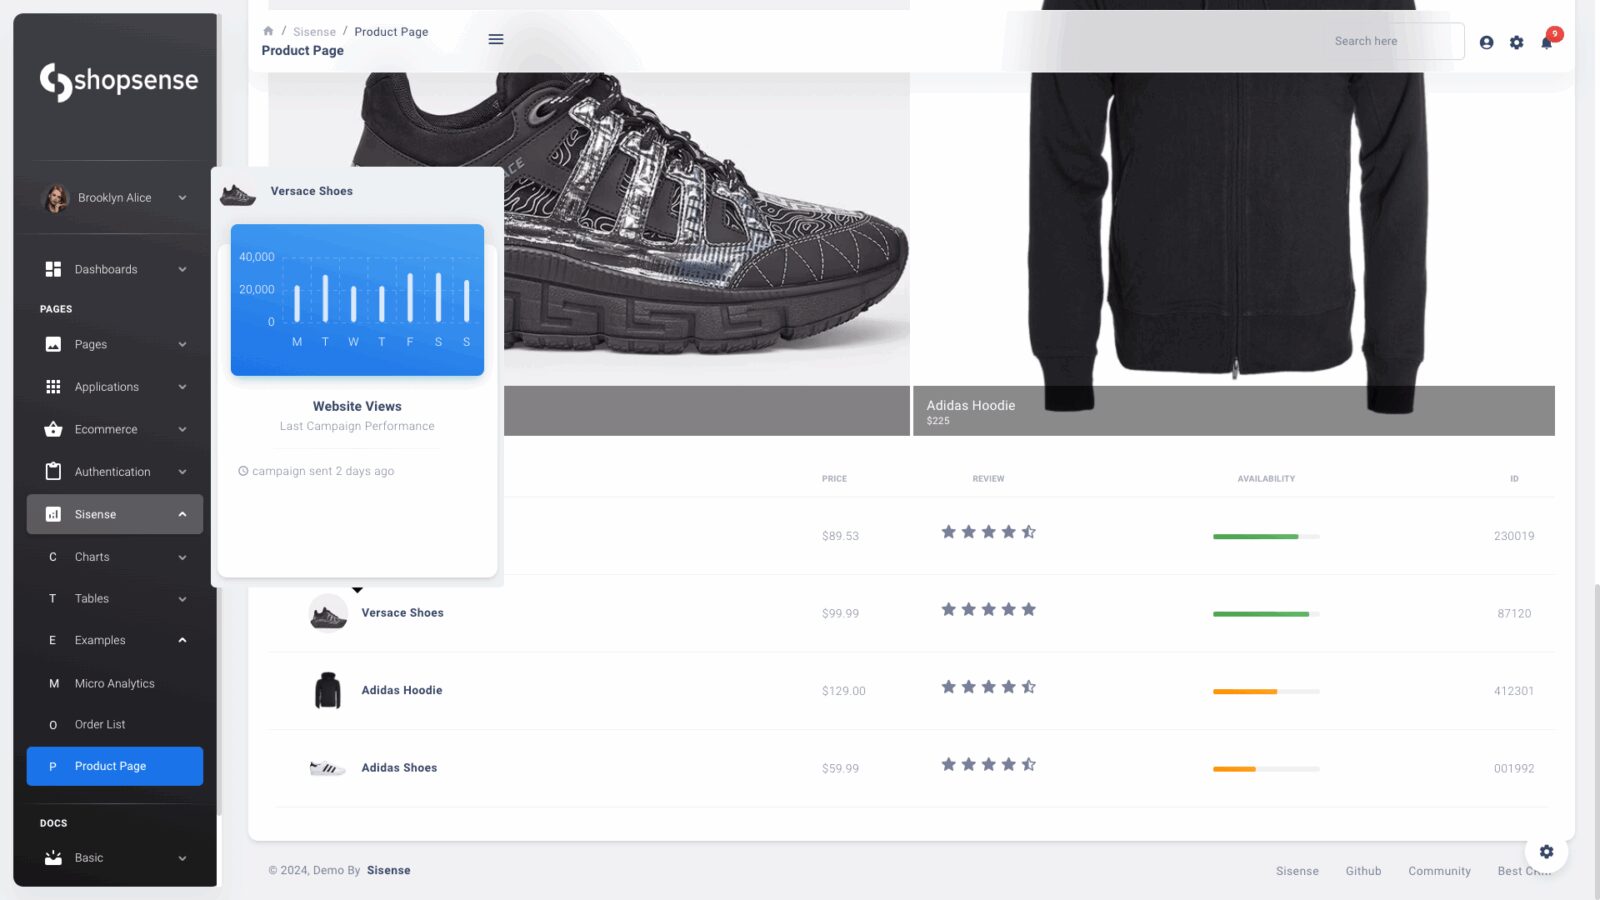Image resolution: width=1600 pixels, height=900 pixels.
Task: Open the user account icon
Action: tap(1486, 42)
